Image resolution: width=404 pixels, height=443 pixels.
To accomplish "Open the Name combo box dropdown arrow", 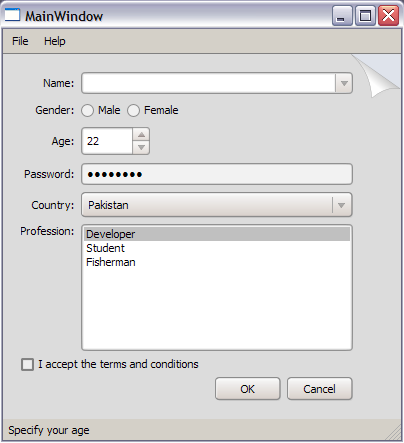I will (344, 83).
